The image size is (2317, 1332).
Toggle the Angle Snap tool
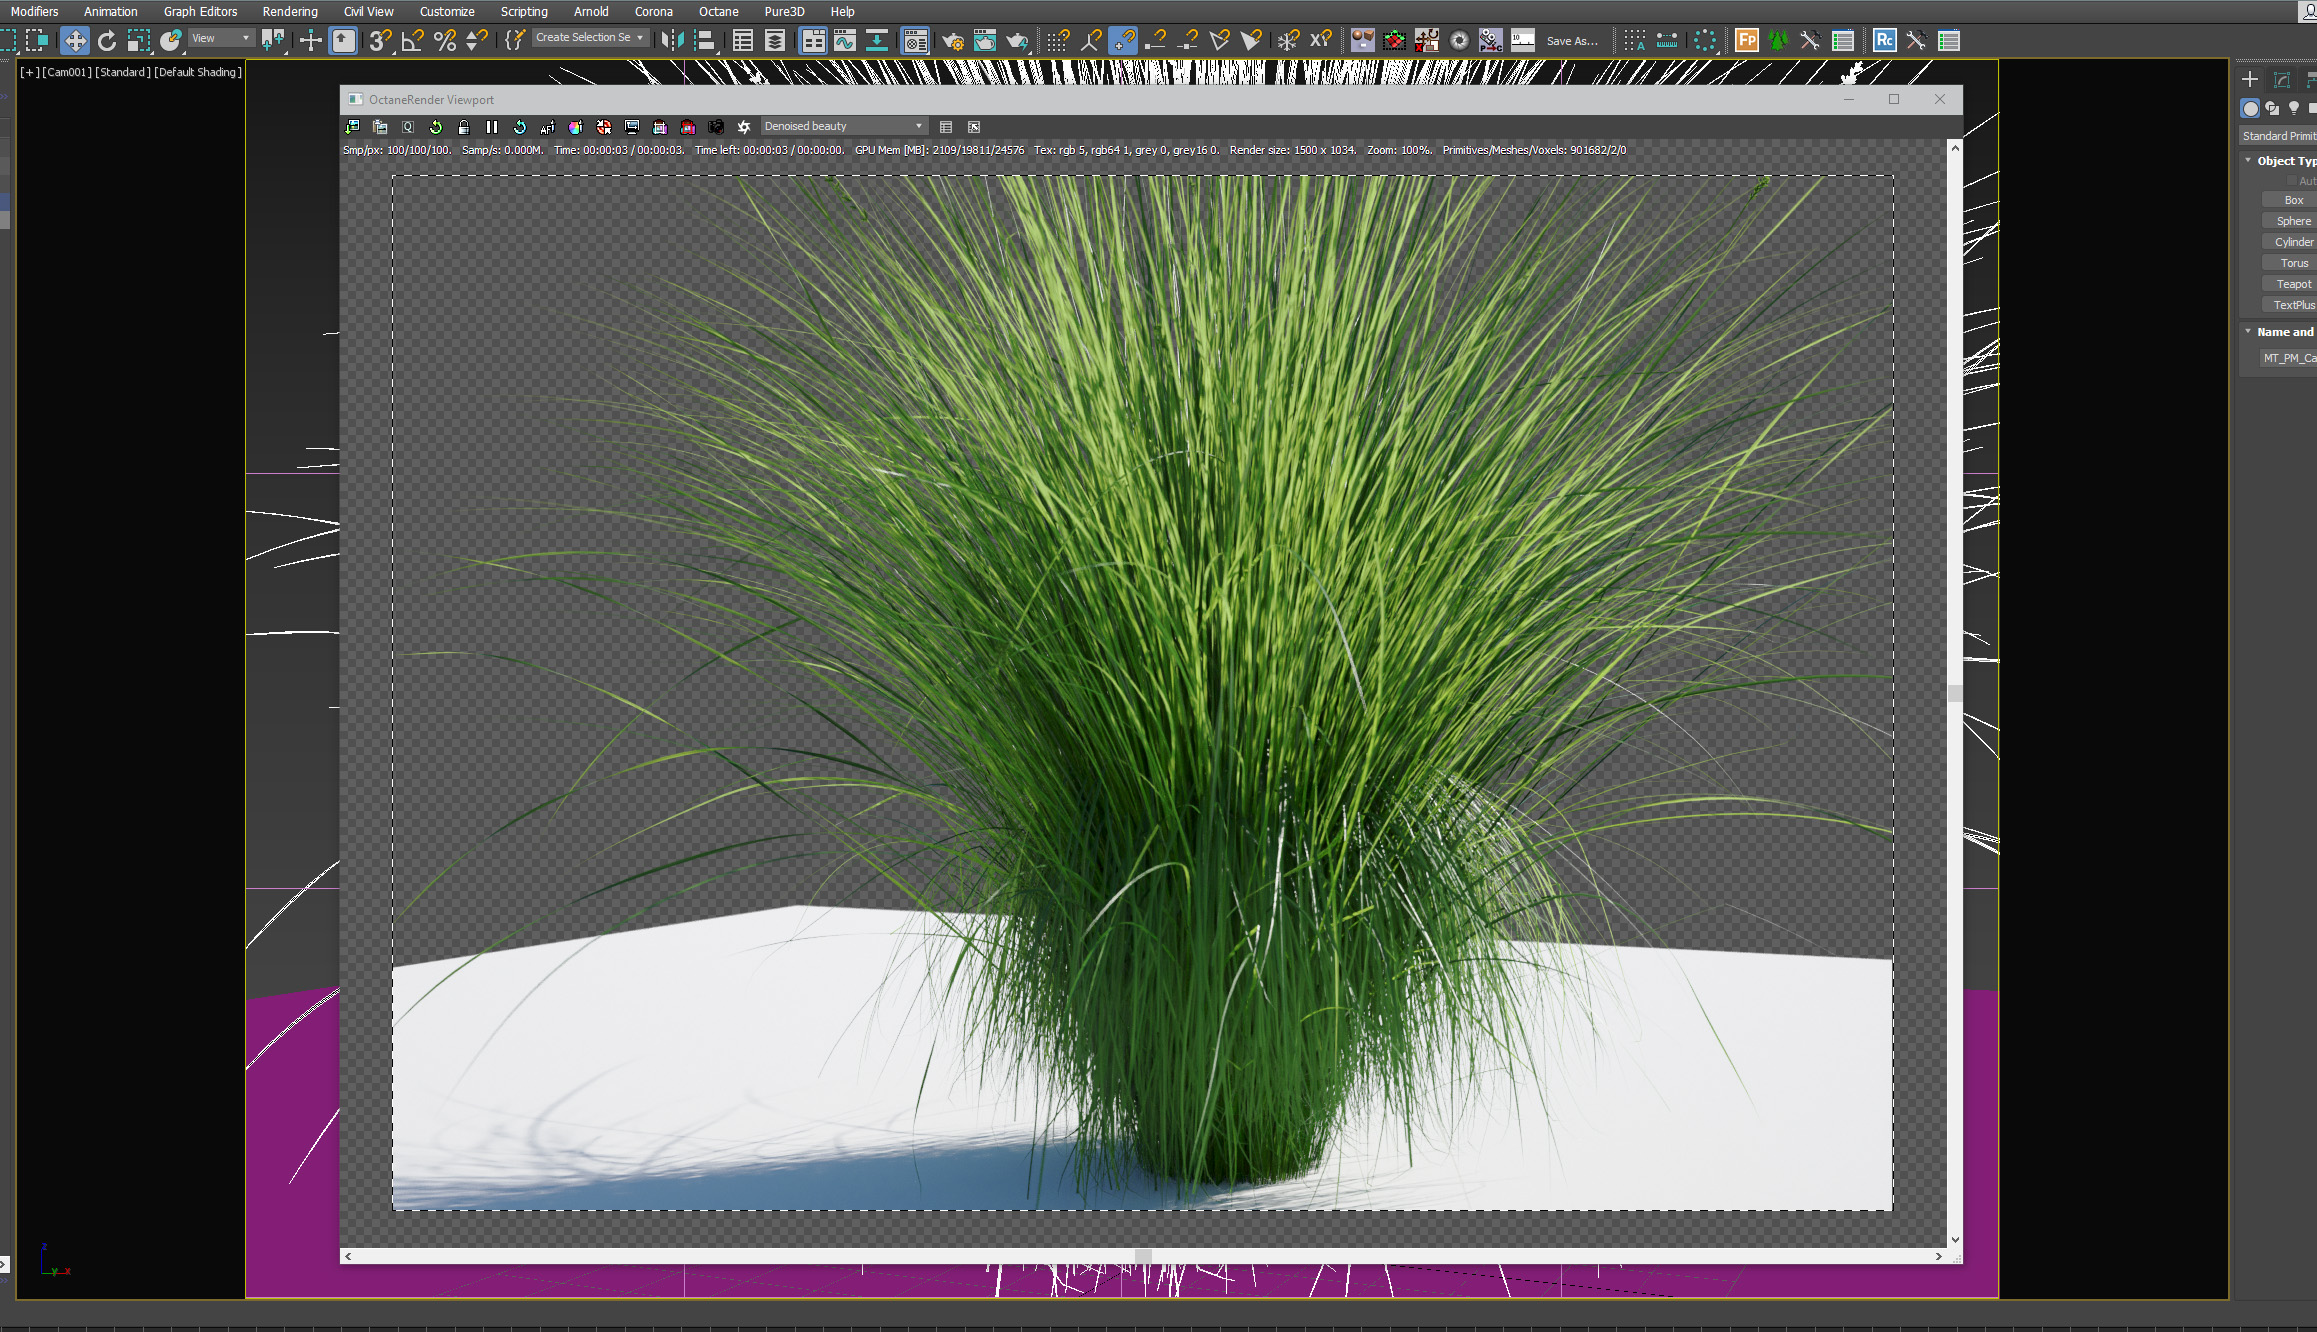(412, 41)
